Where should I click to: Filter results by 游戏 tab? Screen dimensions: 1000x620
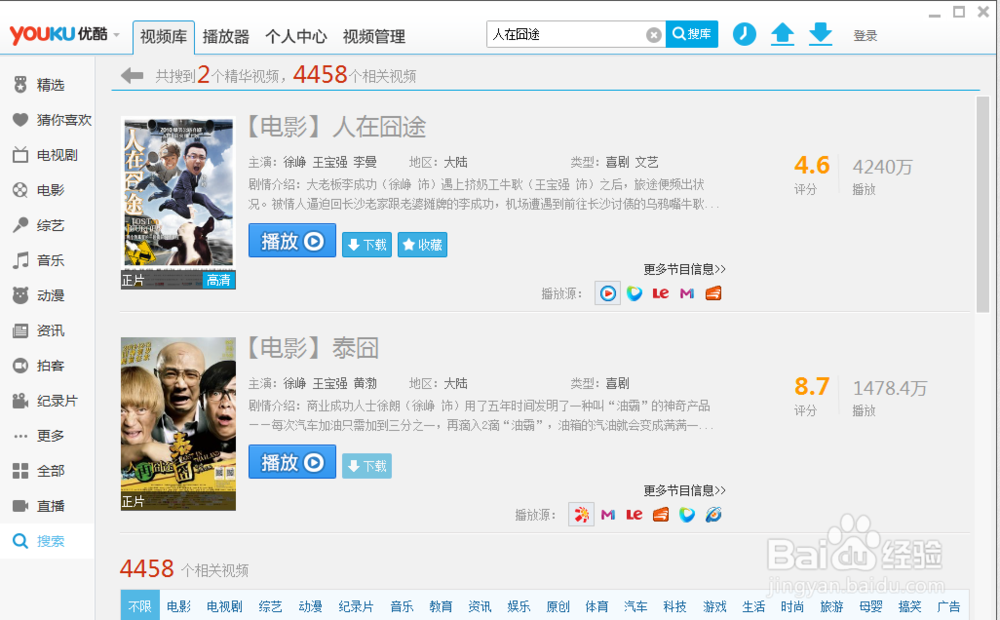[715, 606]
